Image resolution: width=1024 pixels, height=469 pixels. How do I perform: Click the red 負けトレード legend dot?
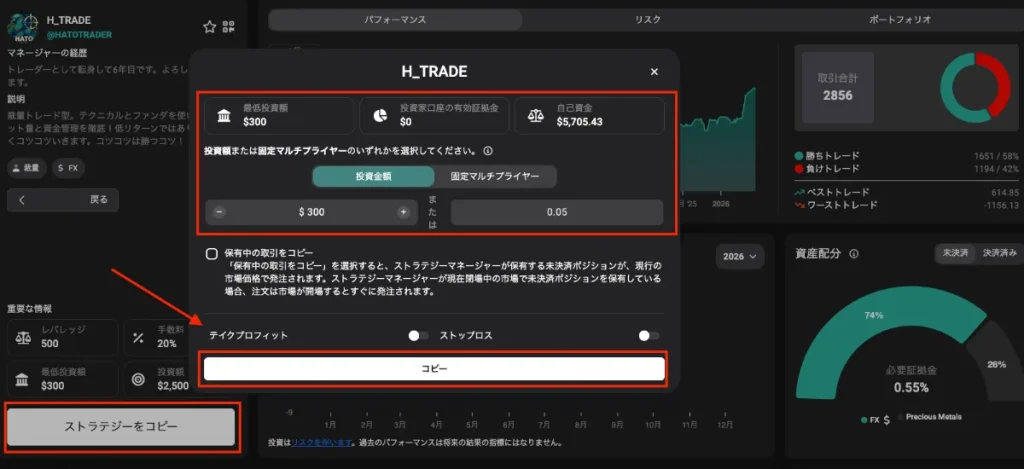click(799, 169)
